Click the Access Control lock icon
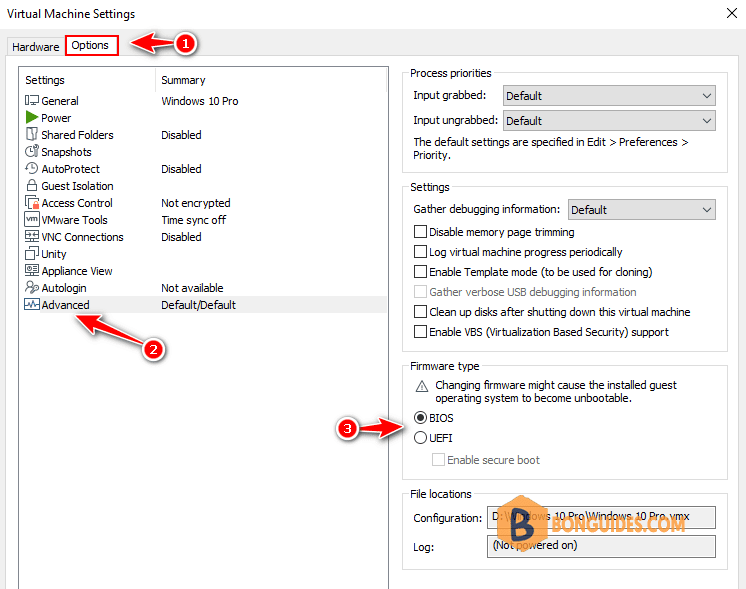 pyautogui.click(x=32, y=203)
